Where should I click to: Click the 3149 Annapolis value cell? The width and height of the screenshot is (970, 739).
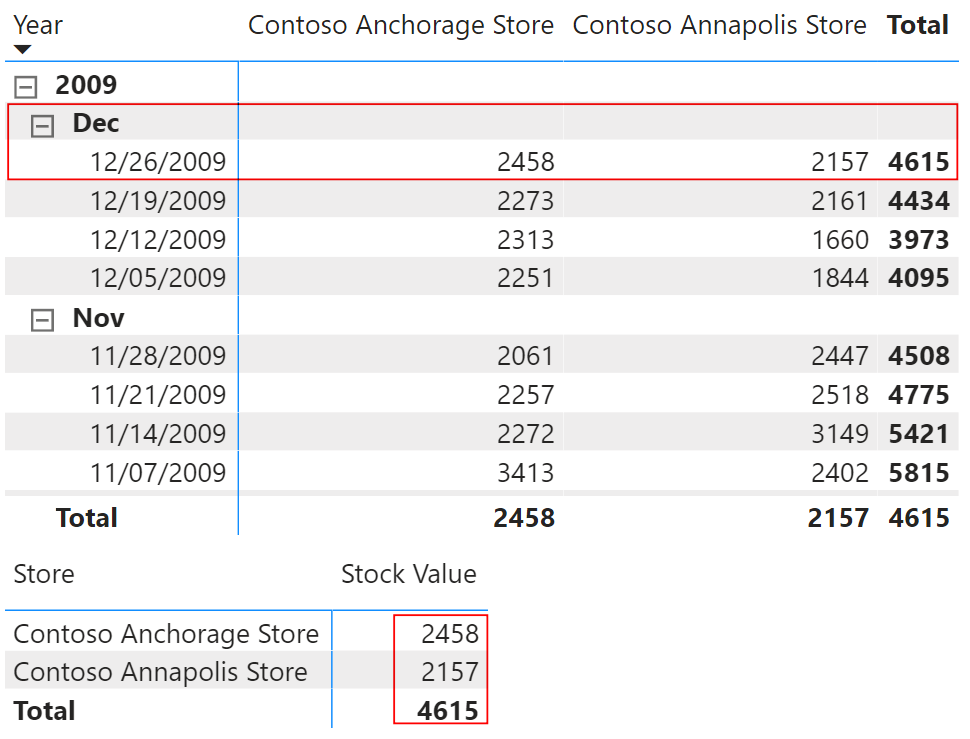pos(839,434)
